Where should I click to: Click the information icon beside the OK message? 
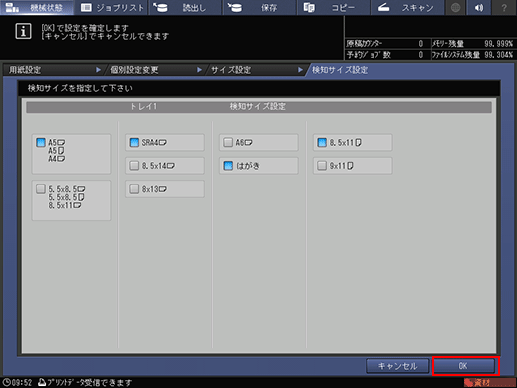point(23,31)
